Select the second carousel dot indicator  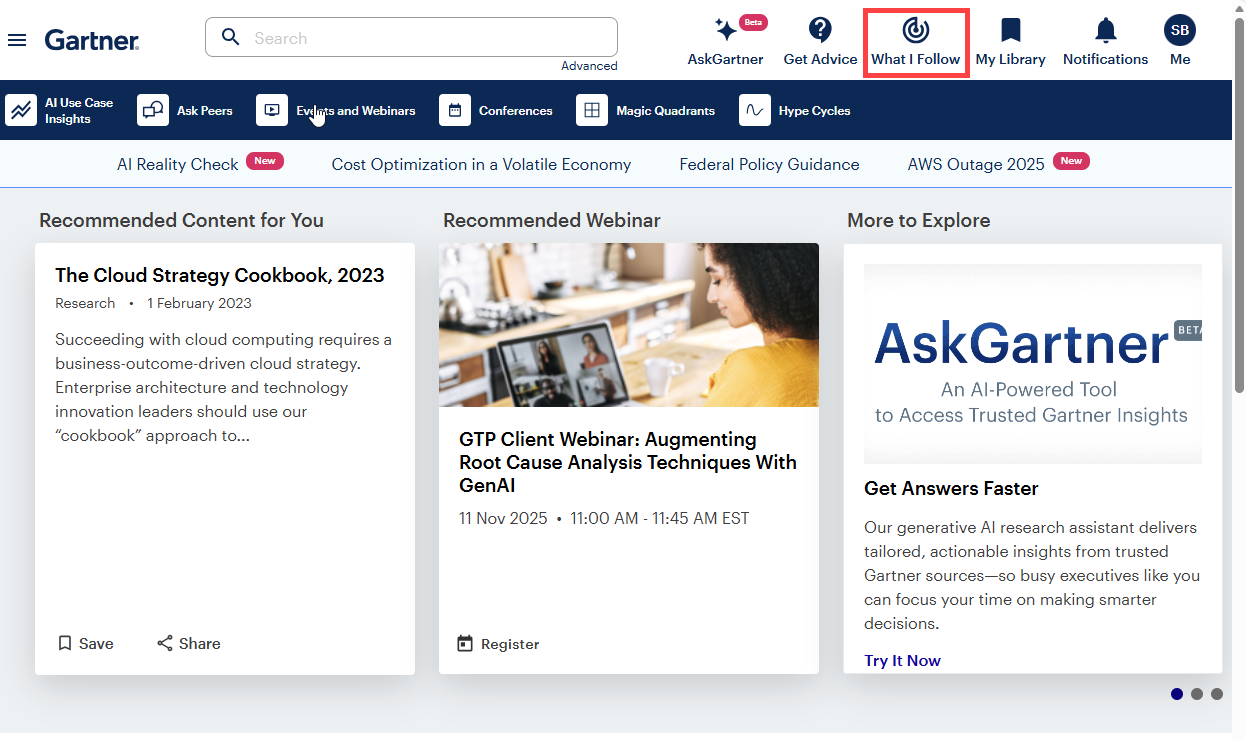1197,694
